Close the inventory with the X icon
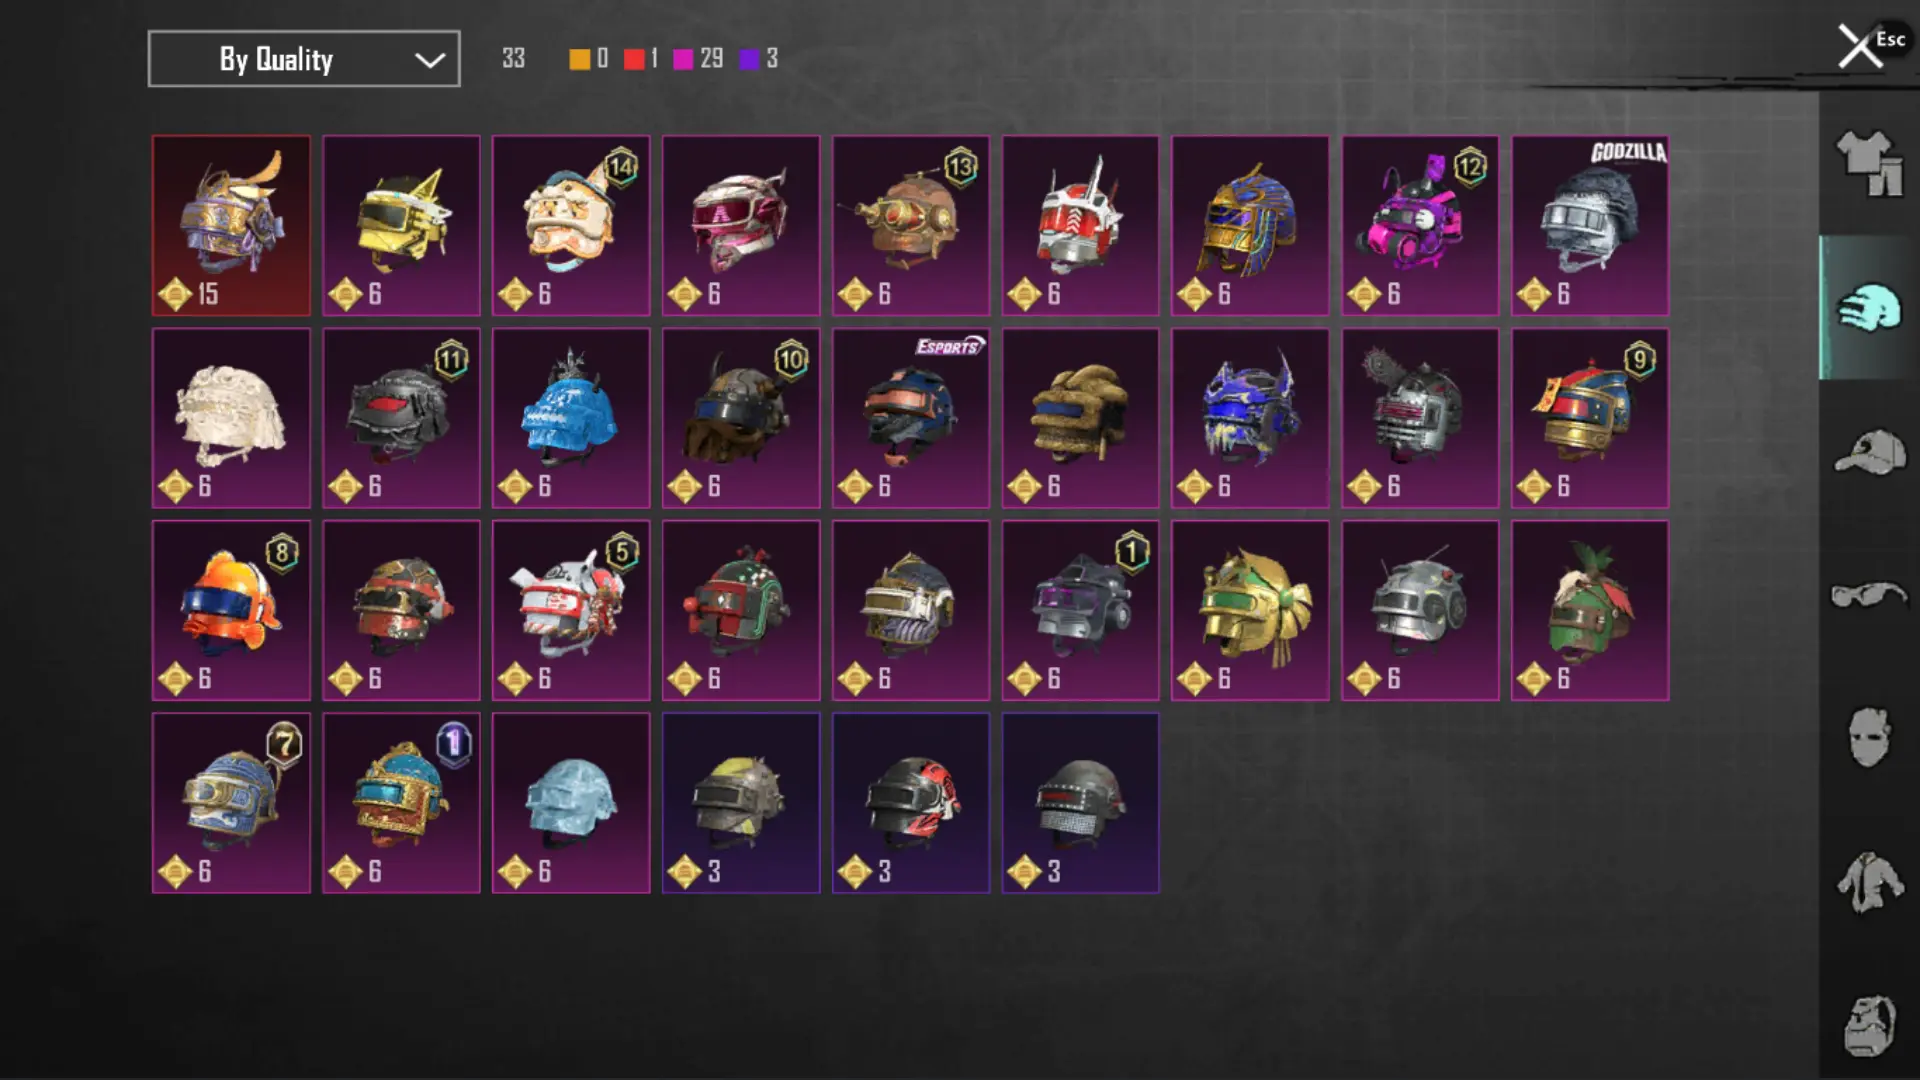The image size is (1920, 1080). point(1859,46)
